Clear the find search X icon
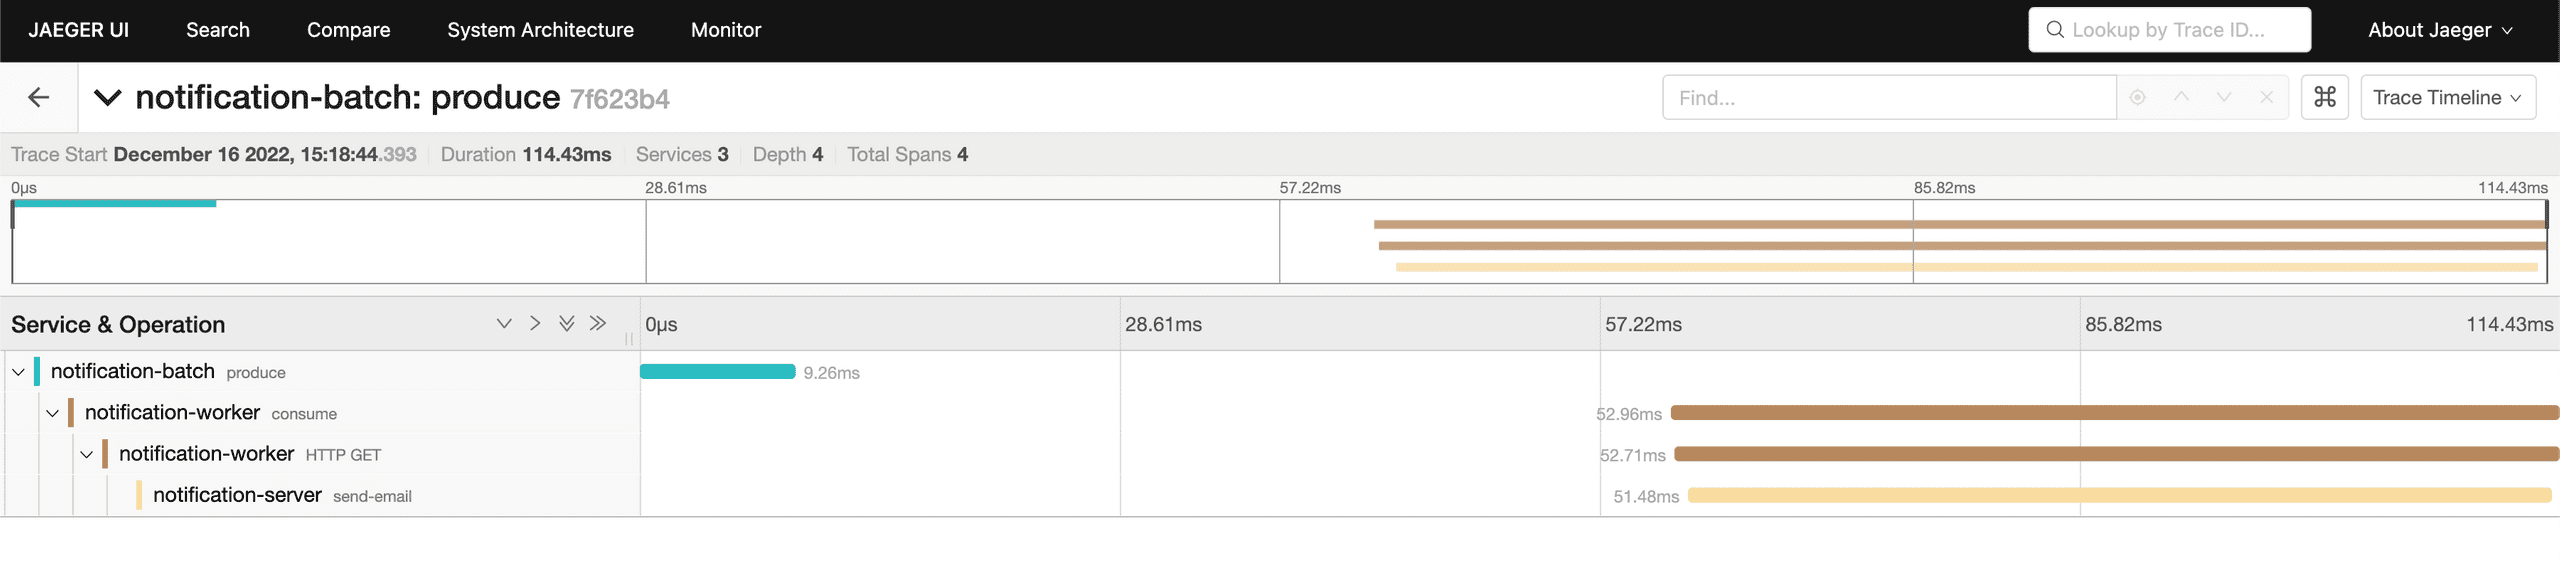This screenshot has width=2560, height=582. 2267,97
